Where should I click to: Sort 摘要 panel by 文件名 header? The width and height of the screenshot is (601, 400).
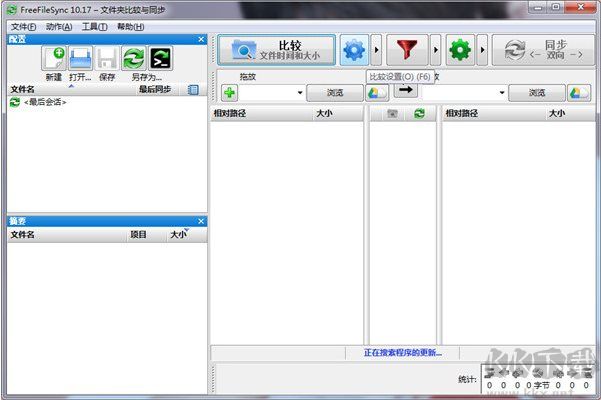68,234
